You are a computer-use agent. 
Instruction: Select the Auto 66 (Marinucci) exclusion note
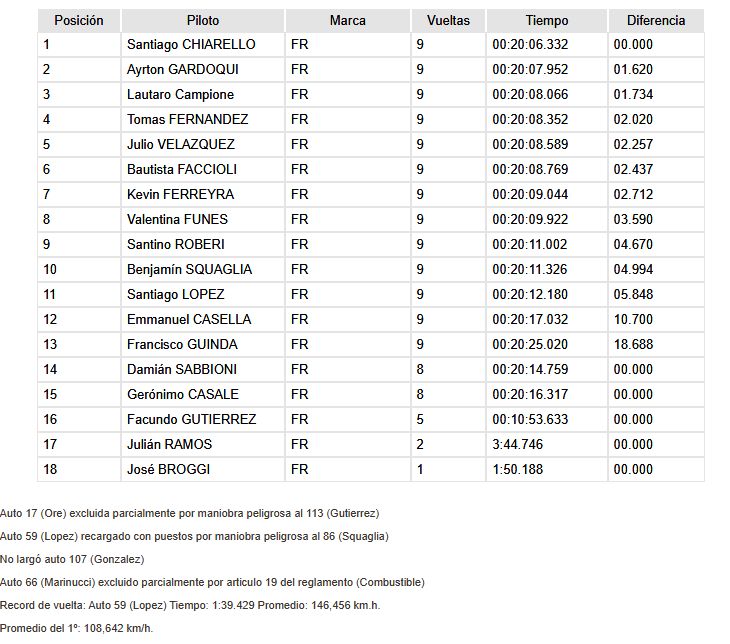[212, 582]
